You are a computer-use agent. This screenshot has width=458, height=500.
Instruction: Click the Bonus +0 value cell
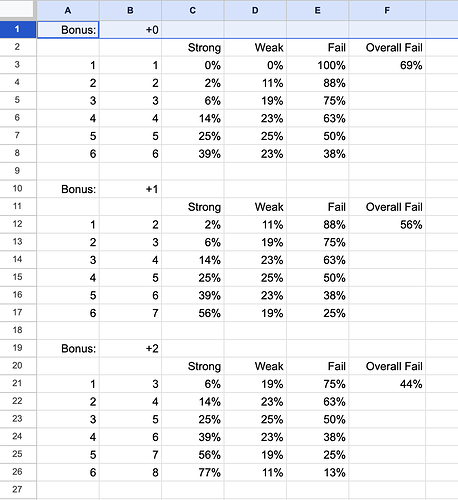click(x=130, y=30)
